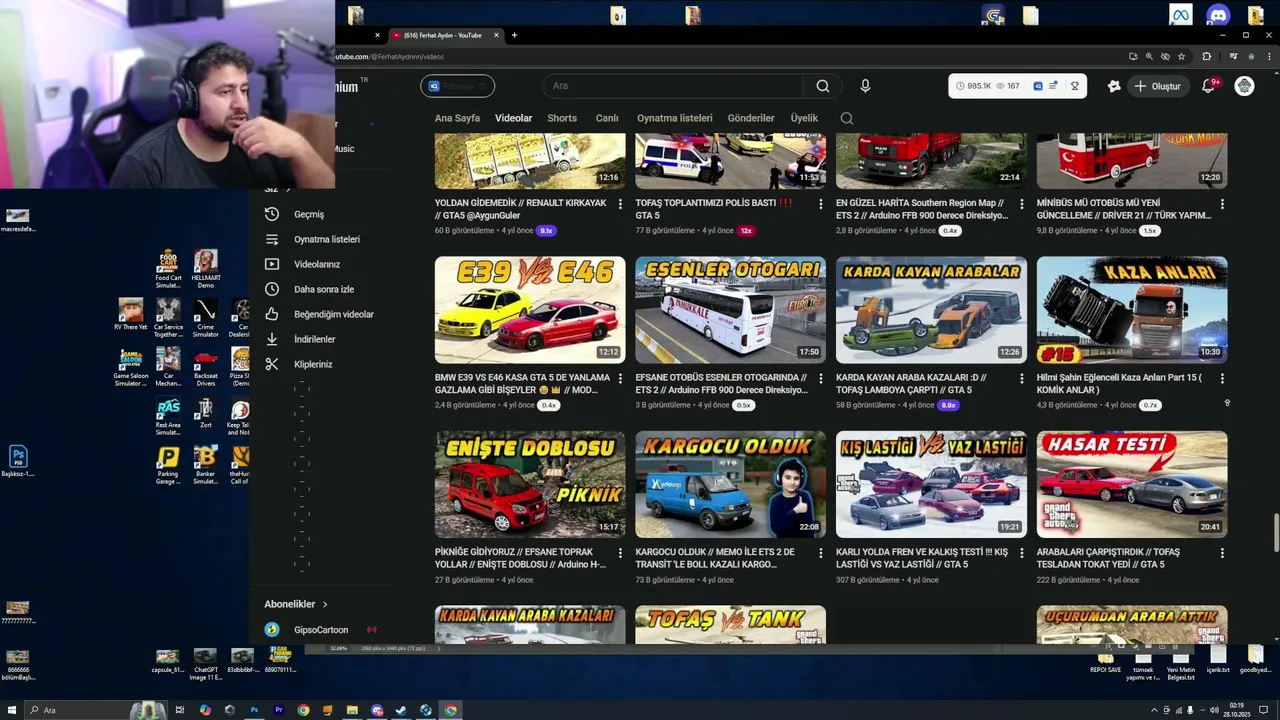Switch to the Üyelik channel tab
1280x720 pixels.
click(x=804, y=118)
